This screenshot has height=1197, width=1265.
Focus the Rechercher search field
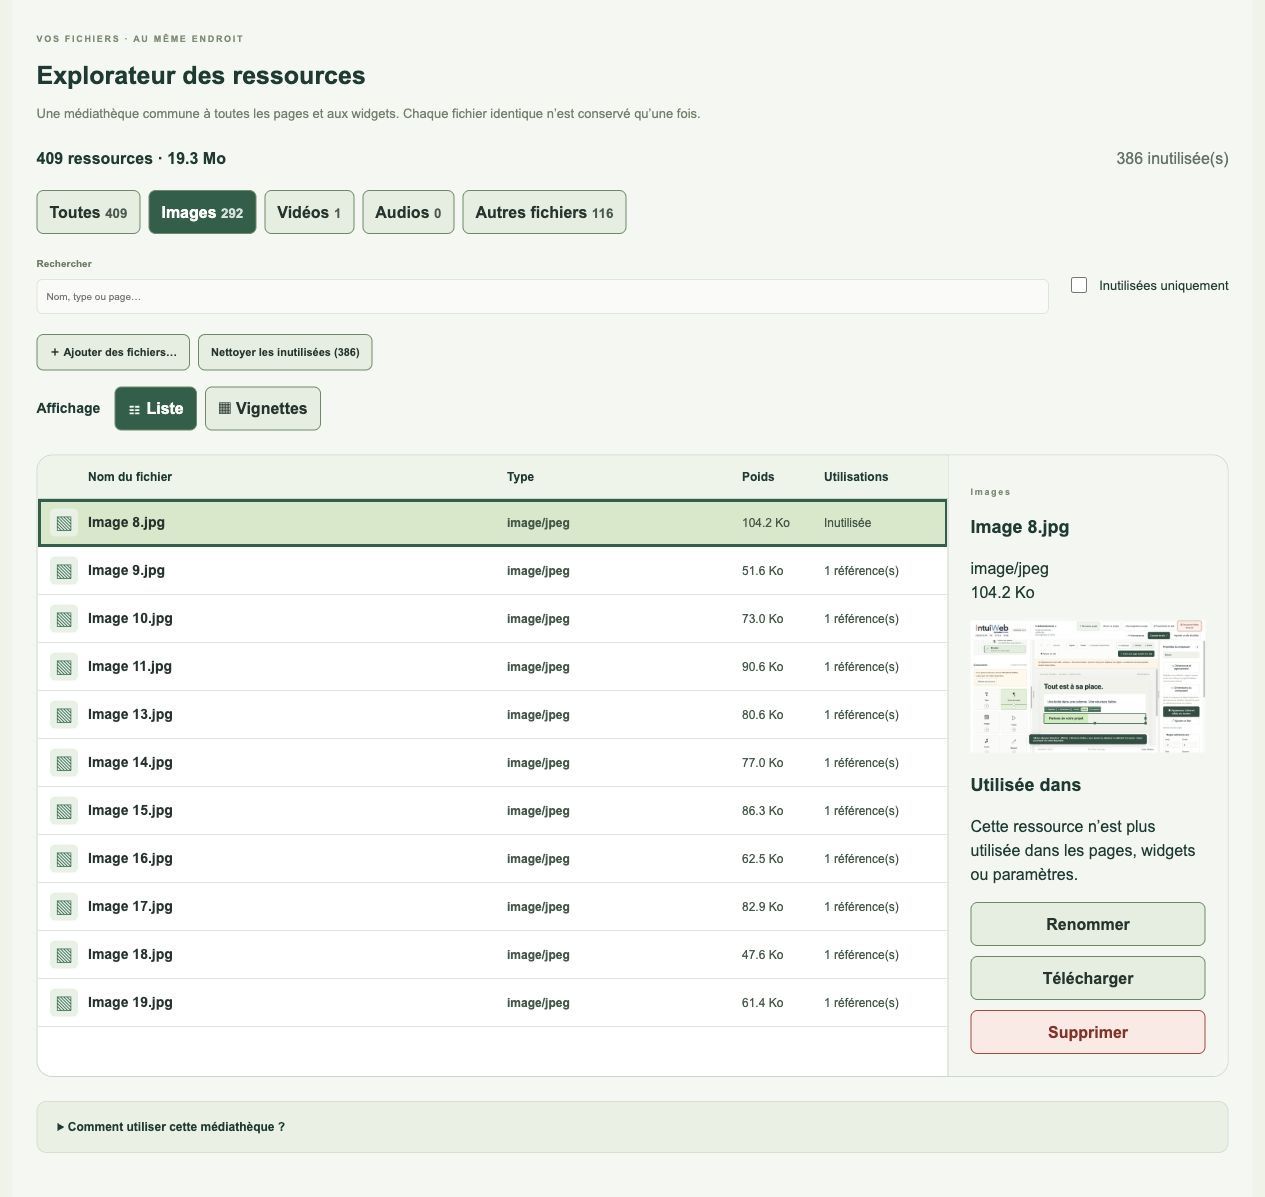(542, 297)
